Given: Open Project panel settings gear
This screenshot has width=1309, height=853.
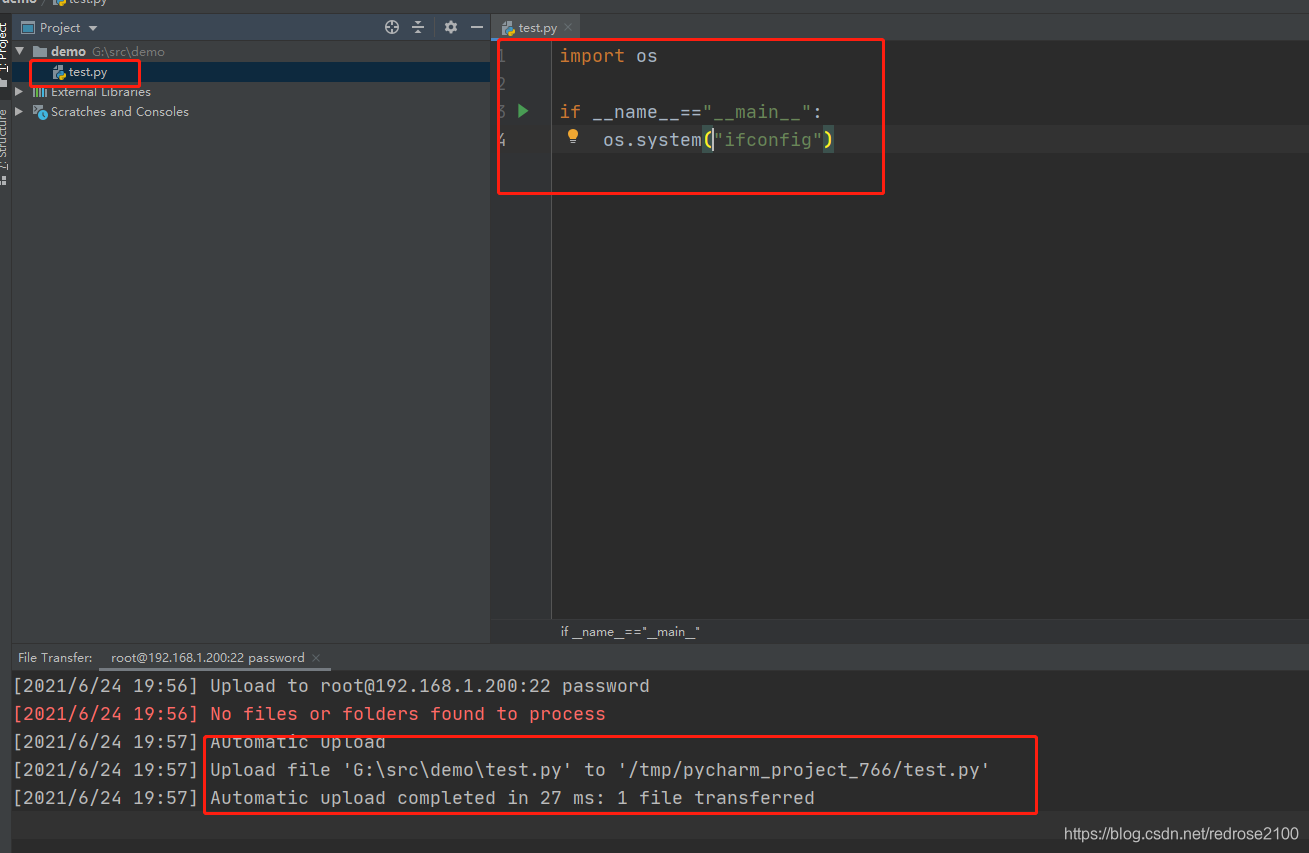Looking at the screenshot, I should tap(450, 28).
